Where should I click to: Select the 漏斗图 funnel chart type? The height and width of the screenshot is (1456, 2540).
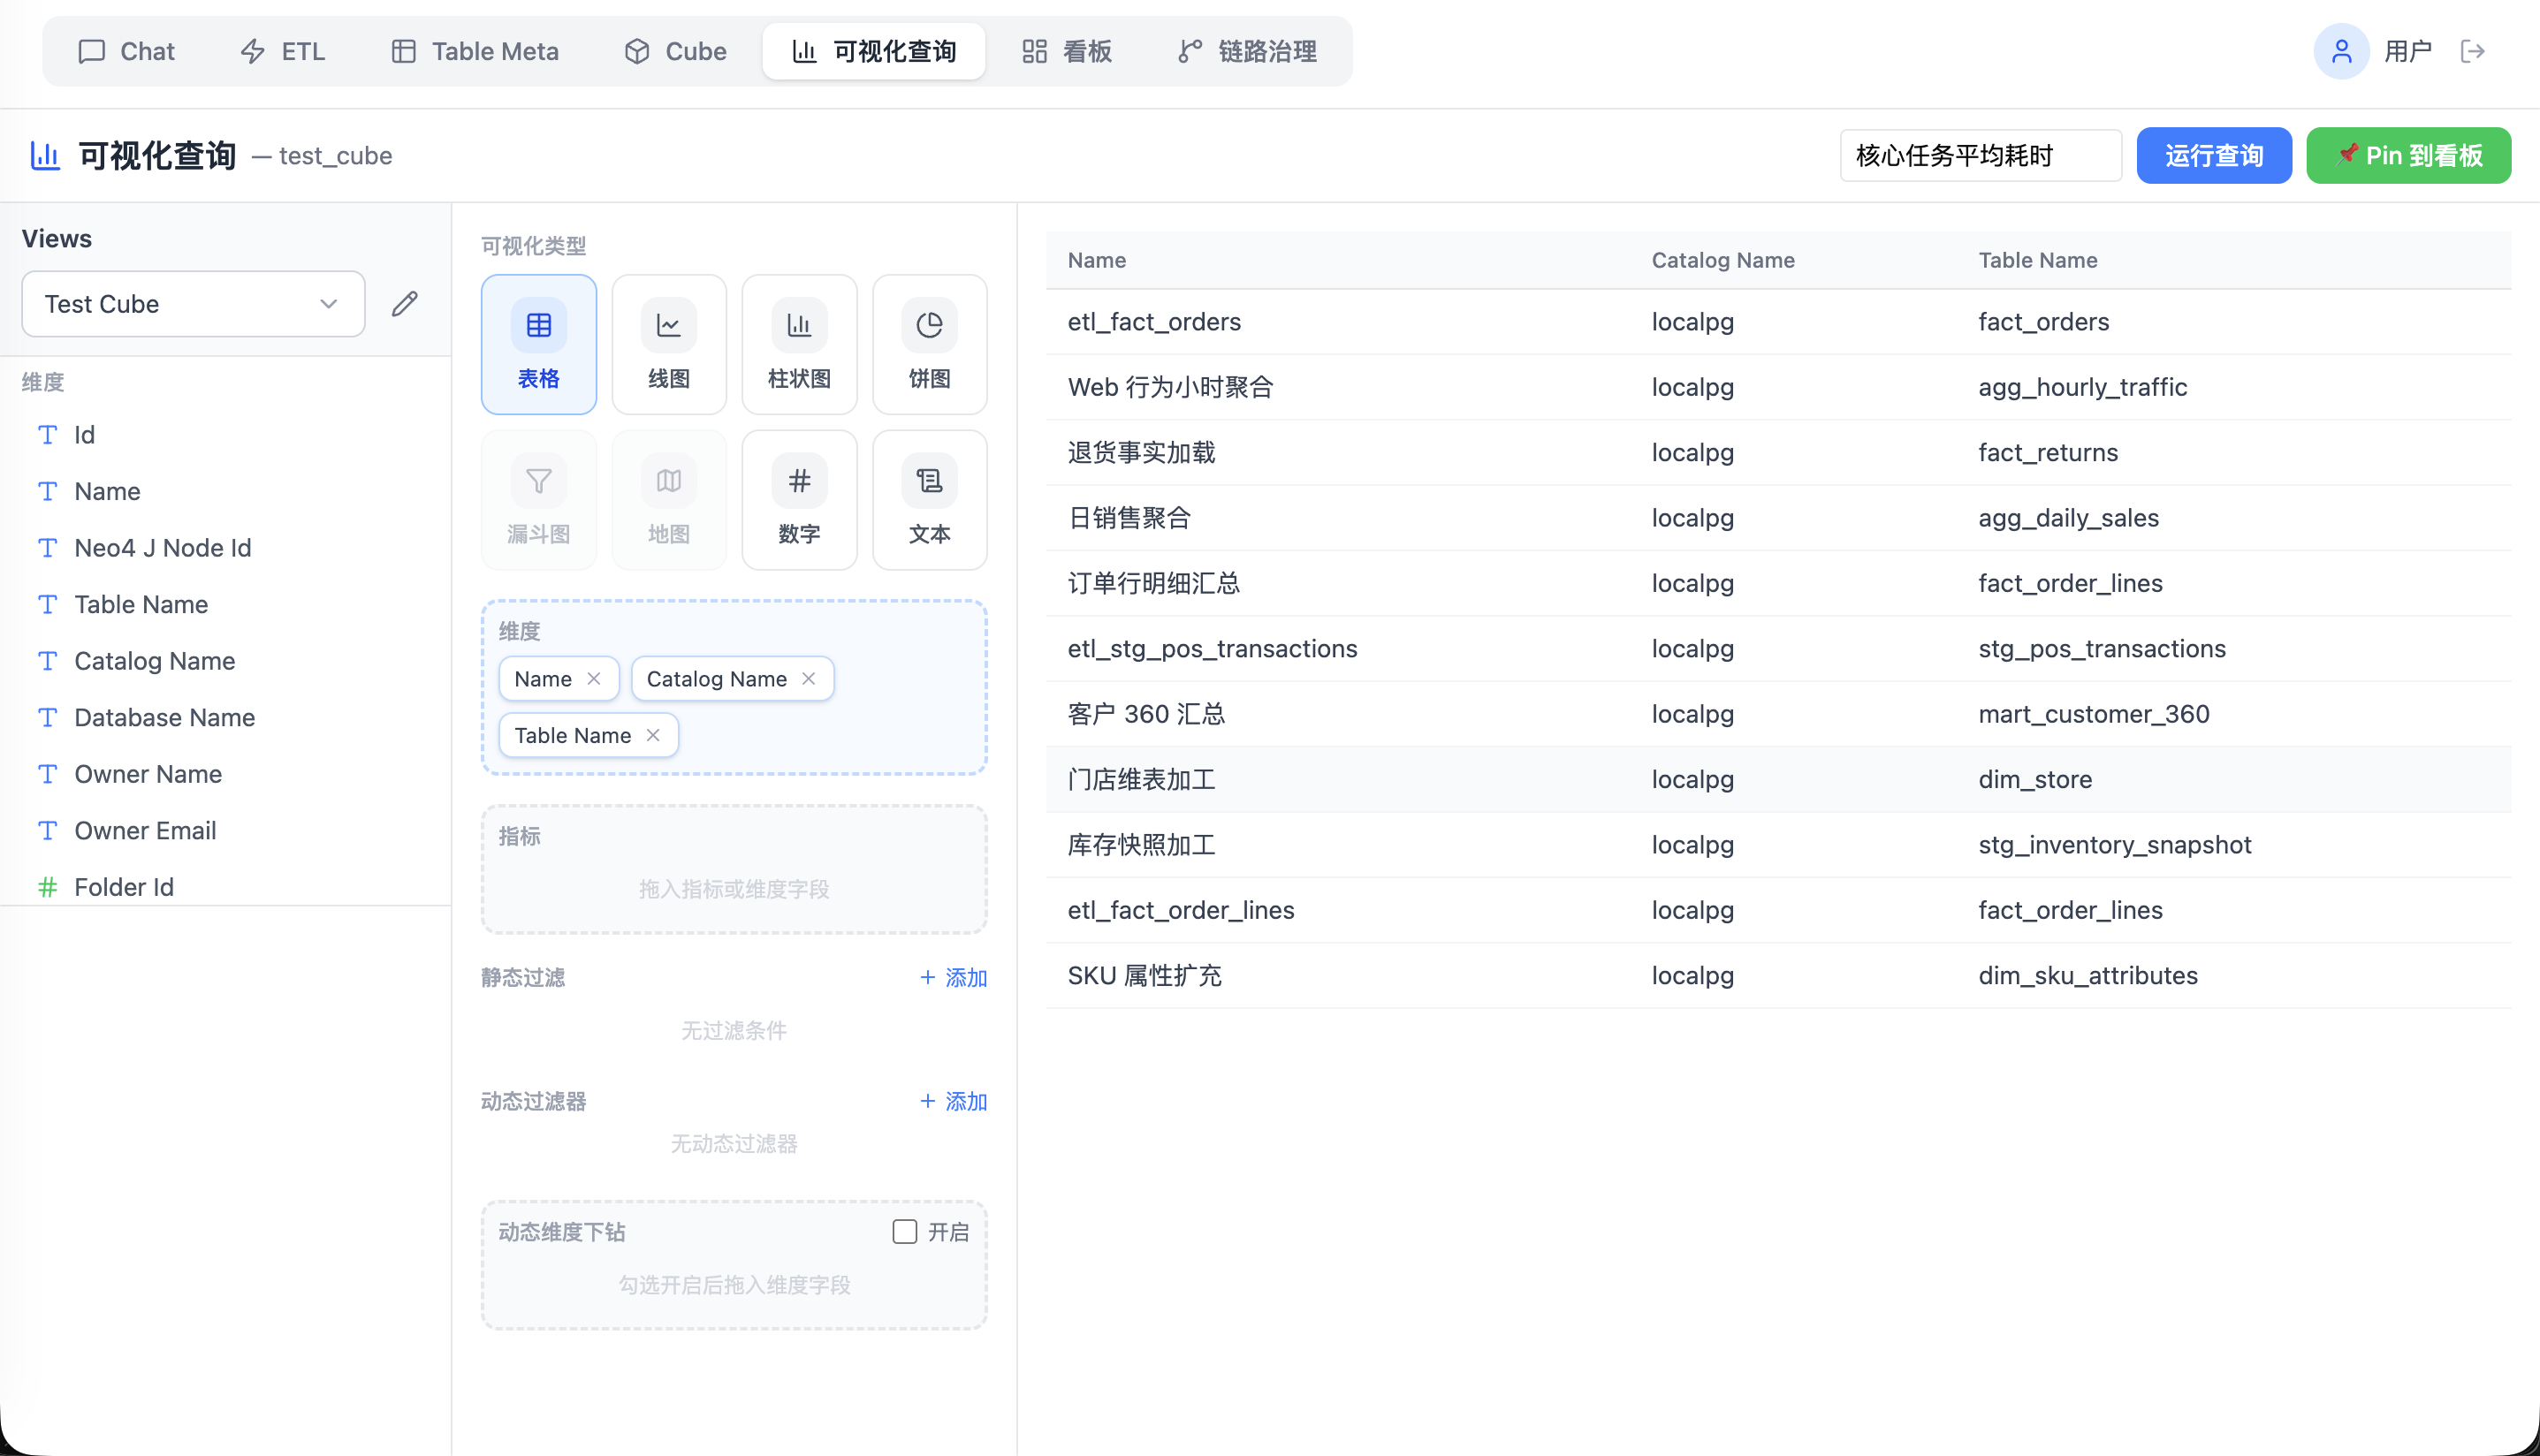538,500
